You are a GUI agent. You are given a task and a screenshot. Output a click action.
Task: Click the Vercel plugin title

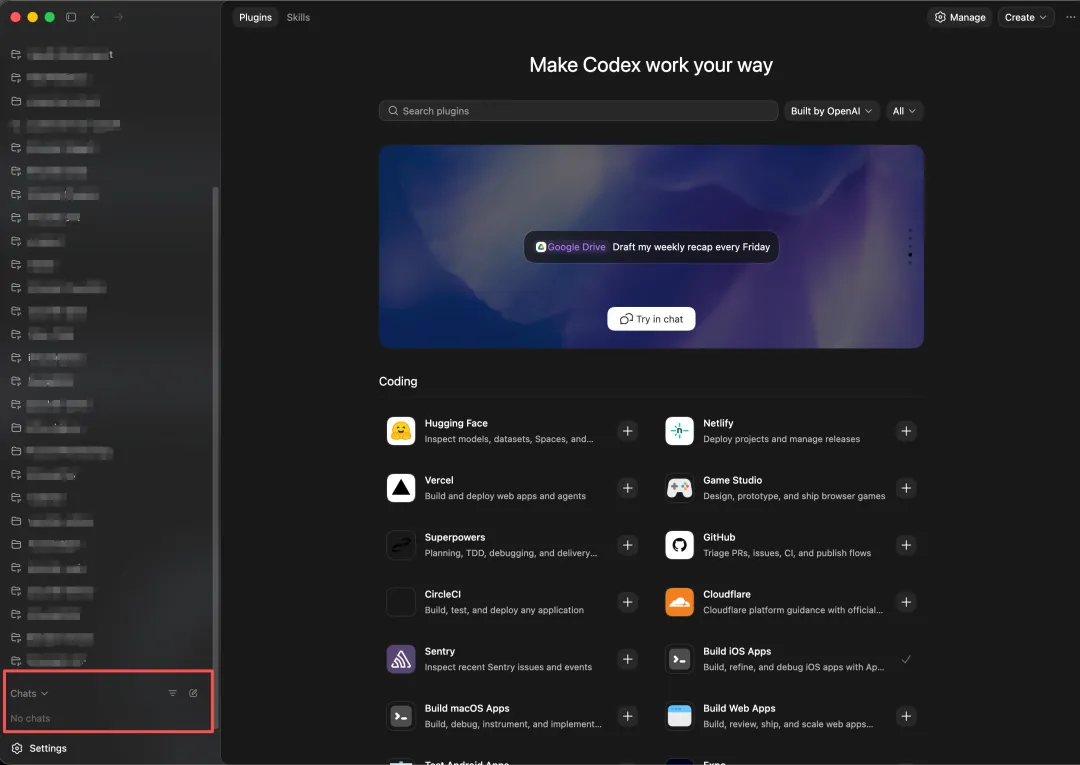pos(439,480)
